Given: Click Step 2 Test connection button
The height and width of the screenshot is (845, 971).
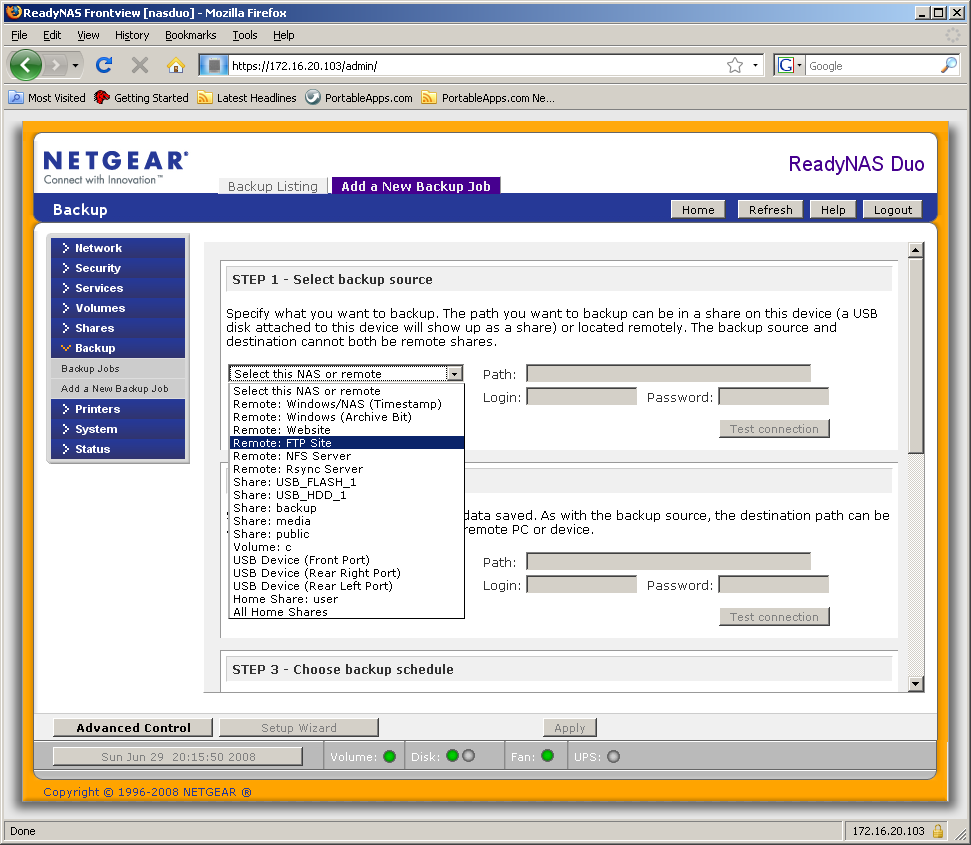Looking at the screenshot, I should pos(774,617).
